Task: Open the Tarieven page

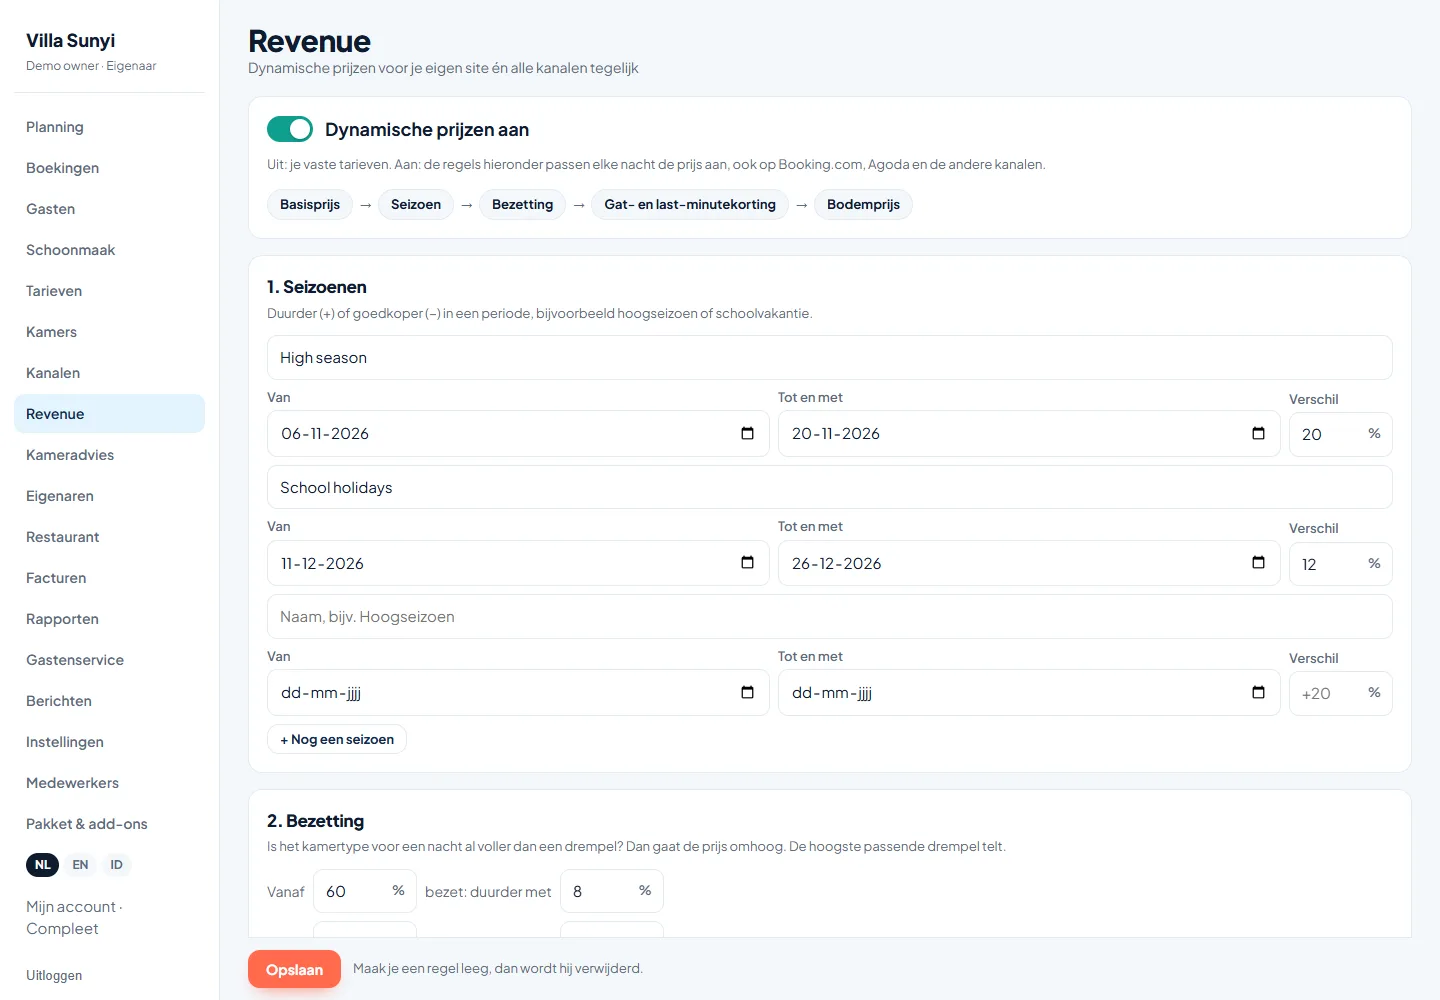Action: click(x=109, y=291)
